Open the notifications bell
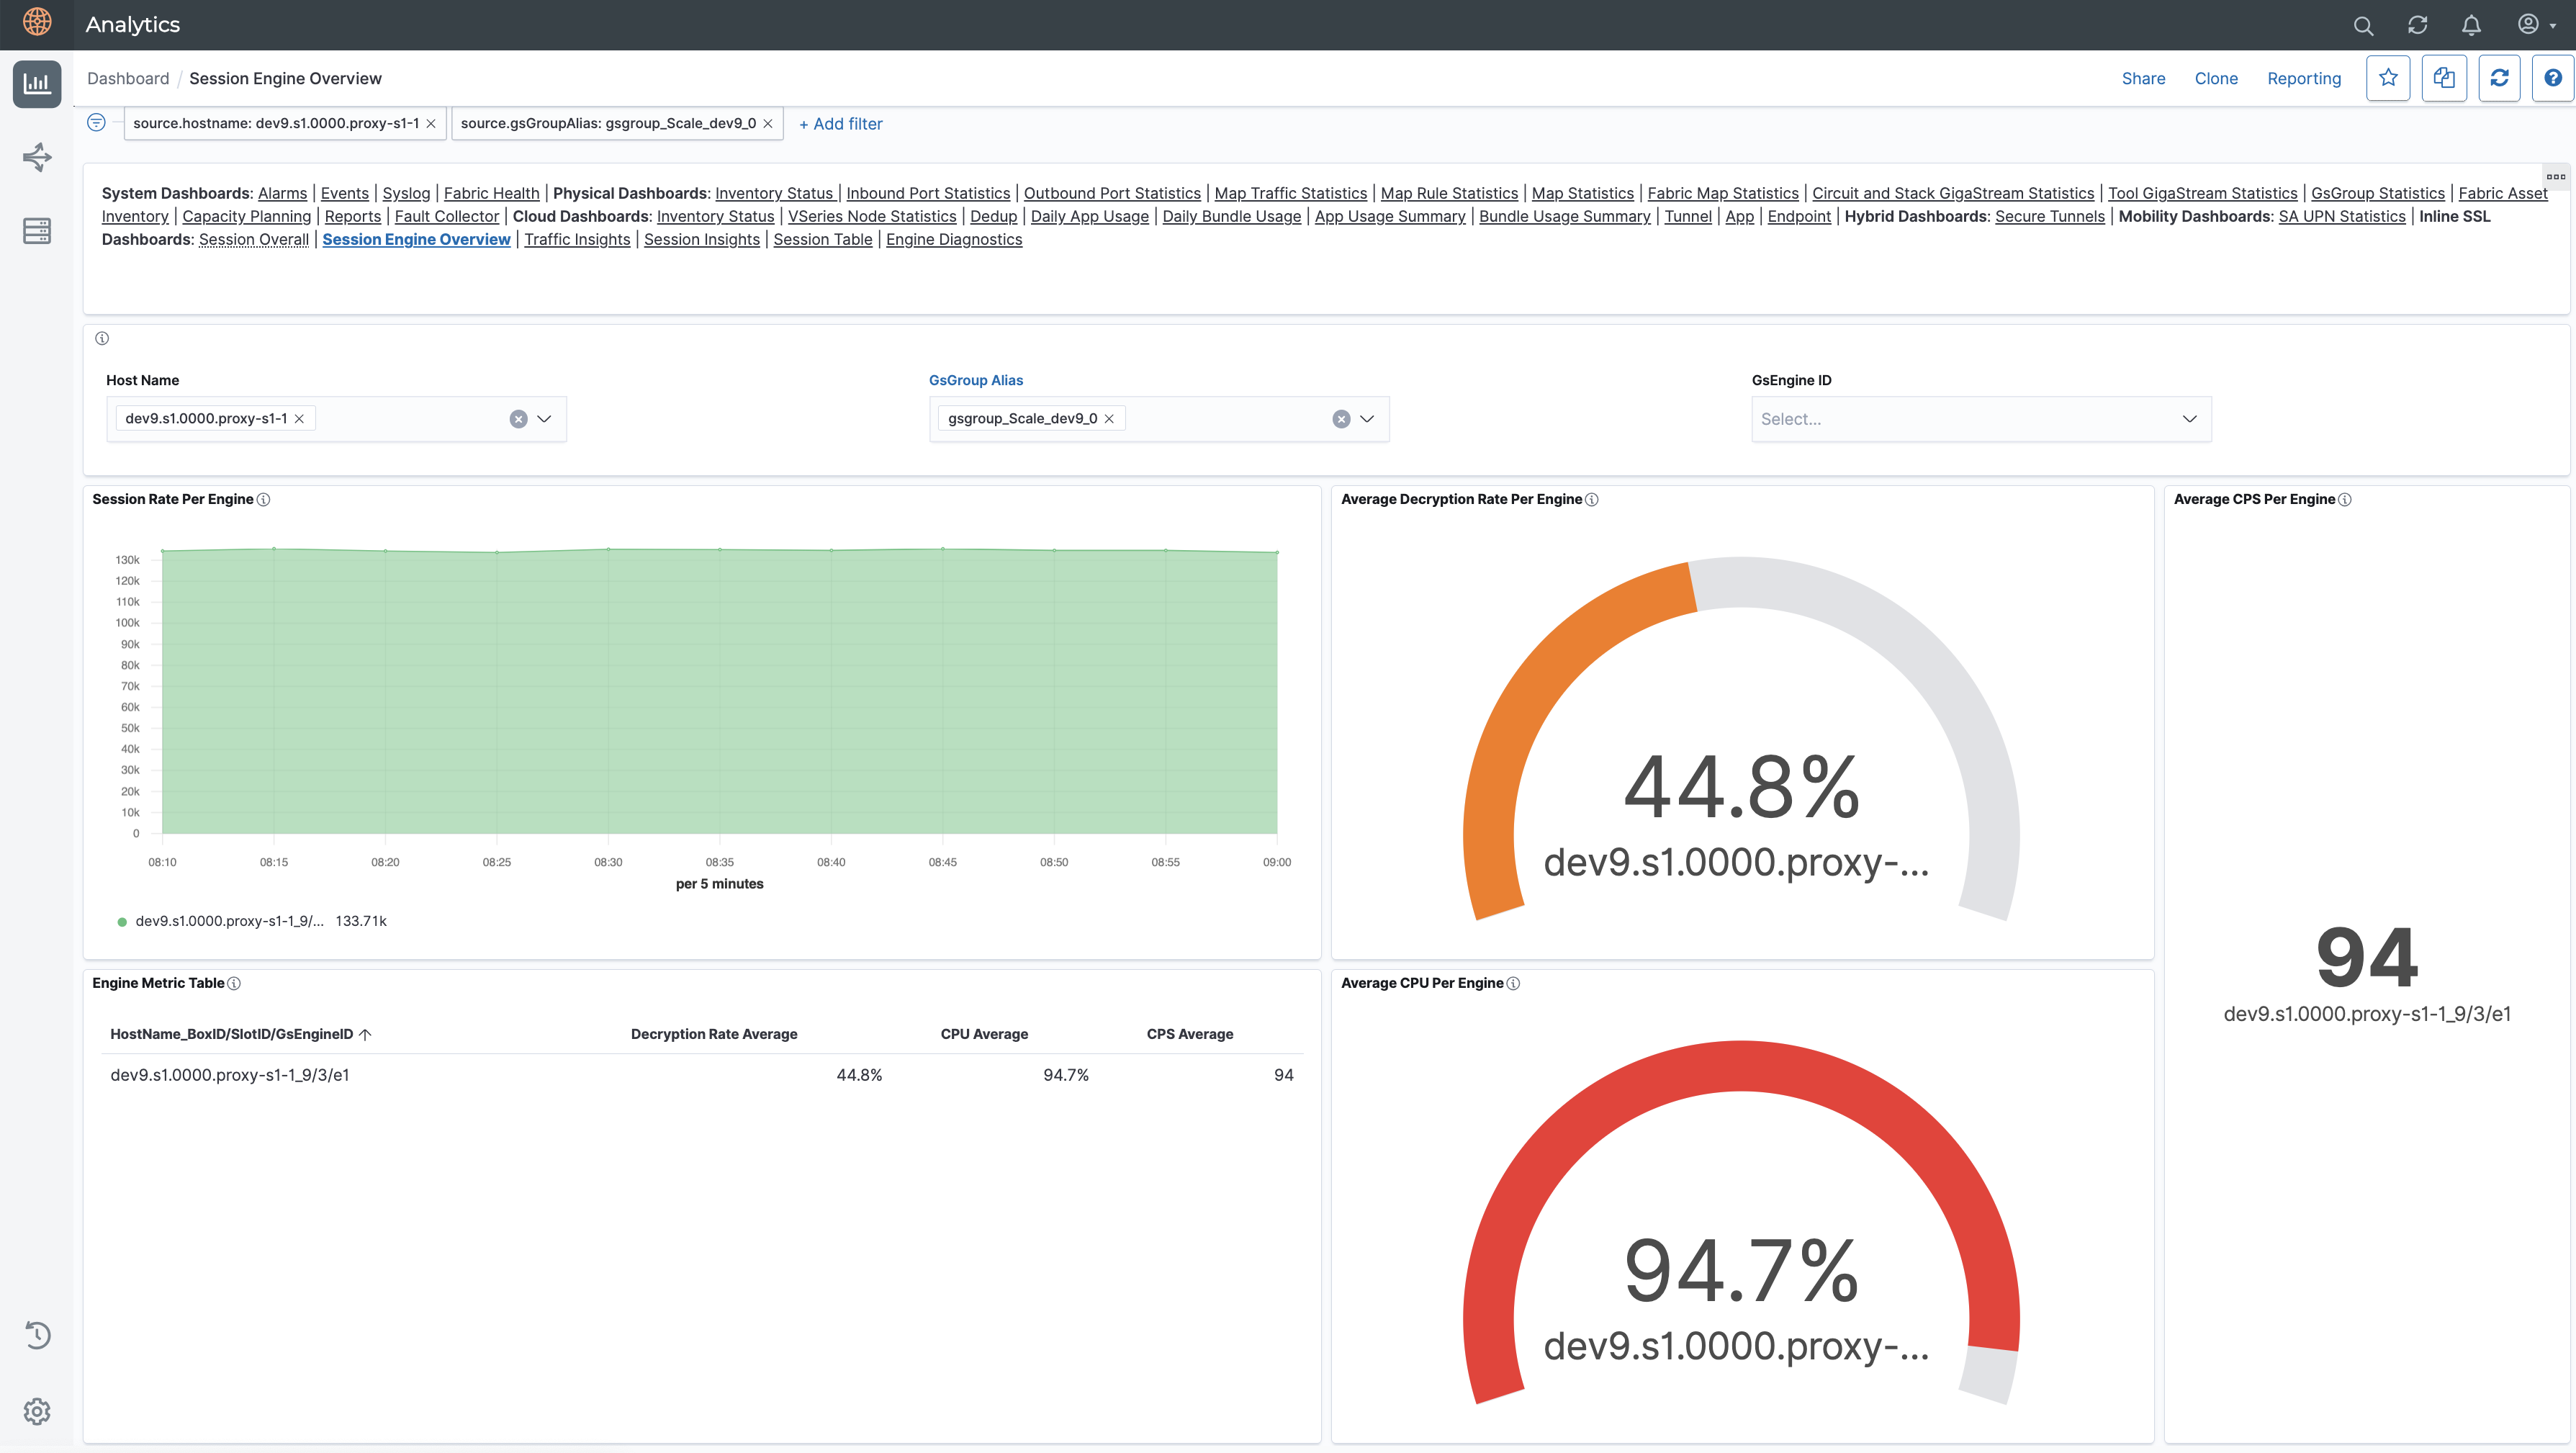 (x=2471, y=25)
